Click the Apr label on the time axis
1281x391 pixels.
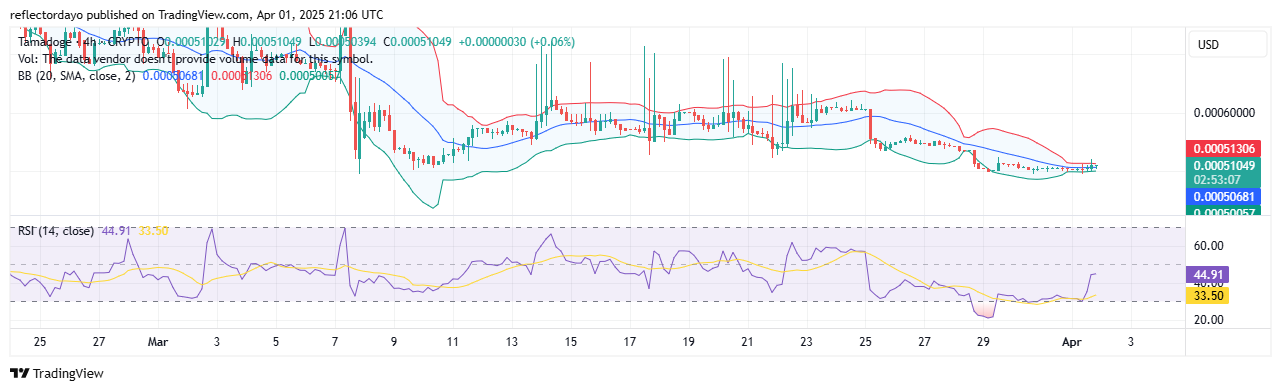pos(1071,341)
